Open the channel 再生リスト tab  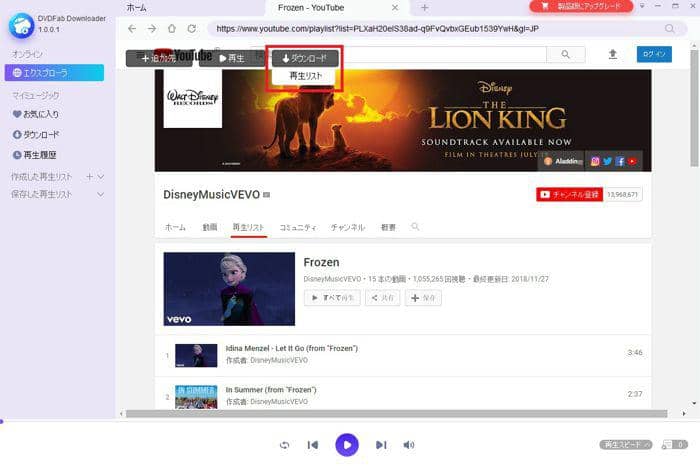(x=248, y=227)
